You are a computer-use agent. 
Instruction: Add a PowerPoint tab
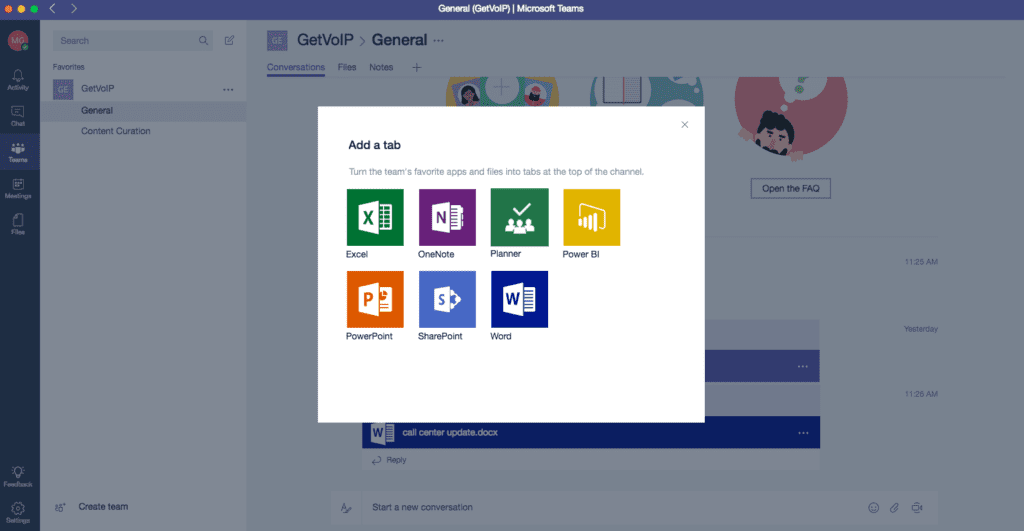tap(375, 299)
